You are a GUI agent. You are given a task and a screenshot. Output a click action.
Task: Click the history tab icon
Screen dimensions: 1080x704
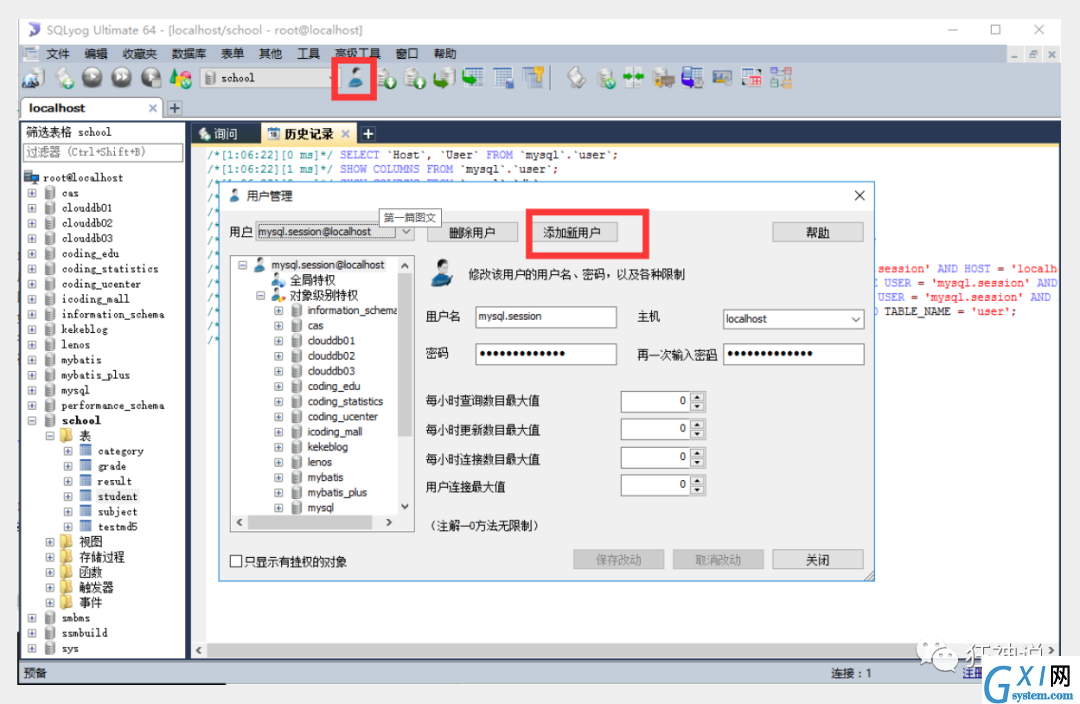pos(273,134)
